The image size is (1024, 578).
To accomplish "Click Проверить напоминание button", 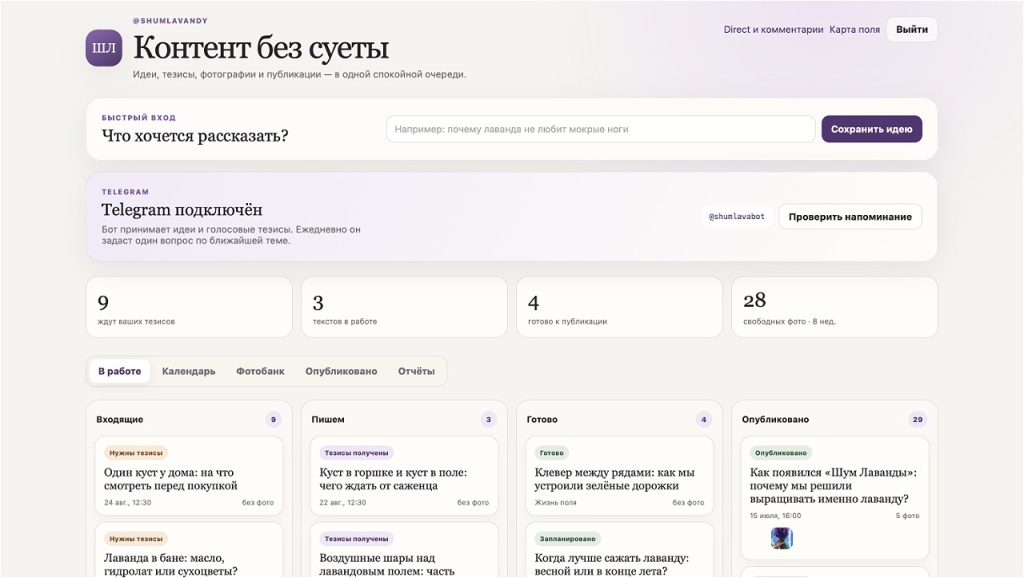I will point(850,217).
